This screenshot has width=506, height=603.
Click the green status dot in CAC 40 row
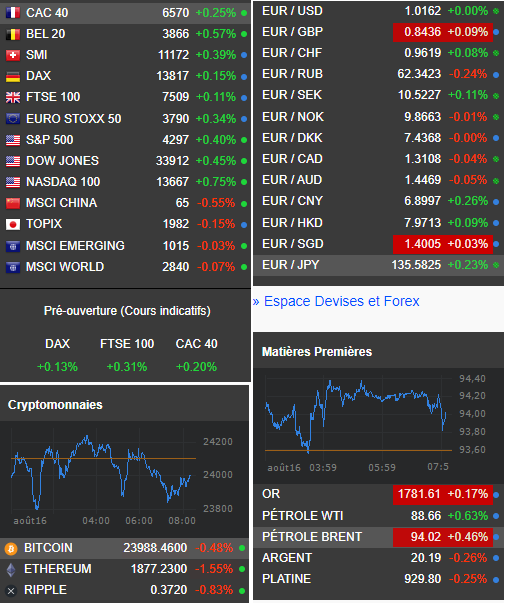(244, 13)
